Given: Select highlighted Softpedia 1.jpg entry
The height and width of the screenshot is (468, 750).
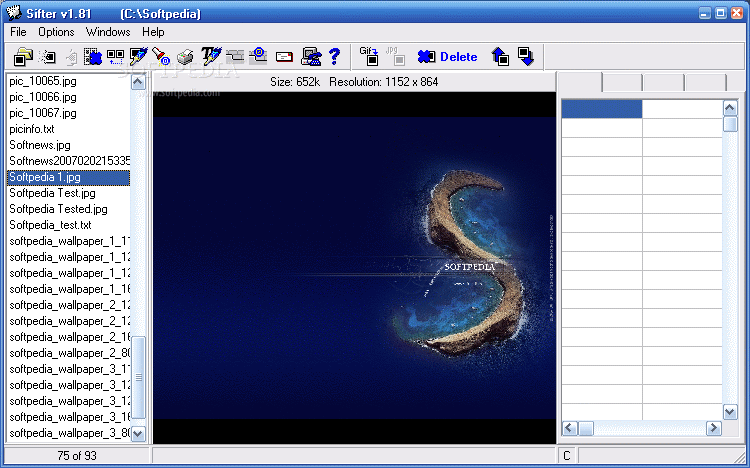Looking at the screenshot, I should click(x=68, y=177).
